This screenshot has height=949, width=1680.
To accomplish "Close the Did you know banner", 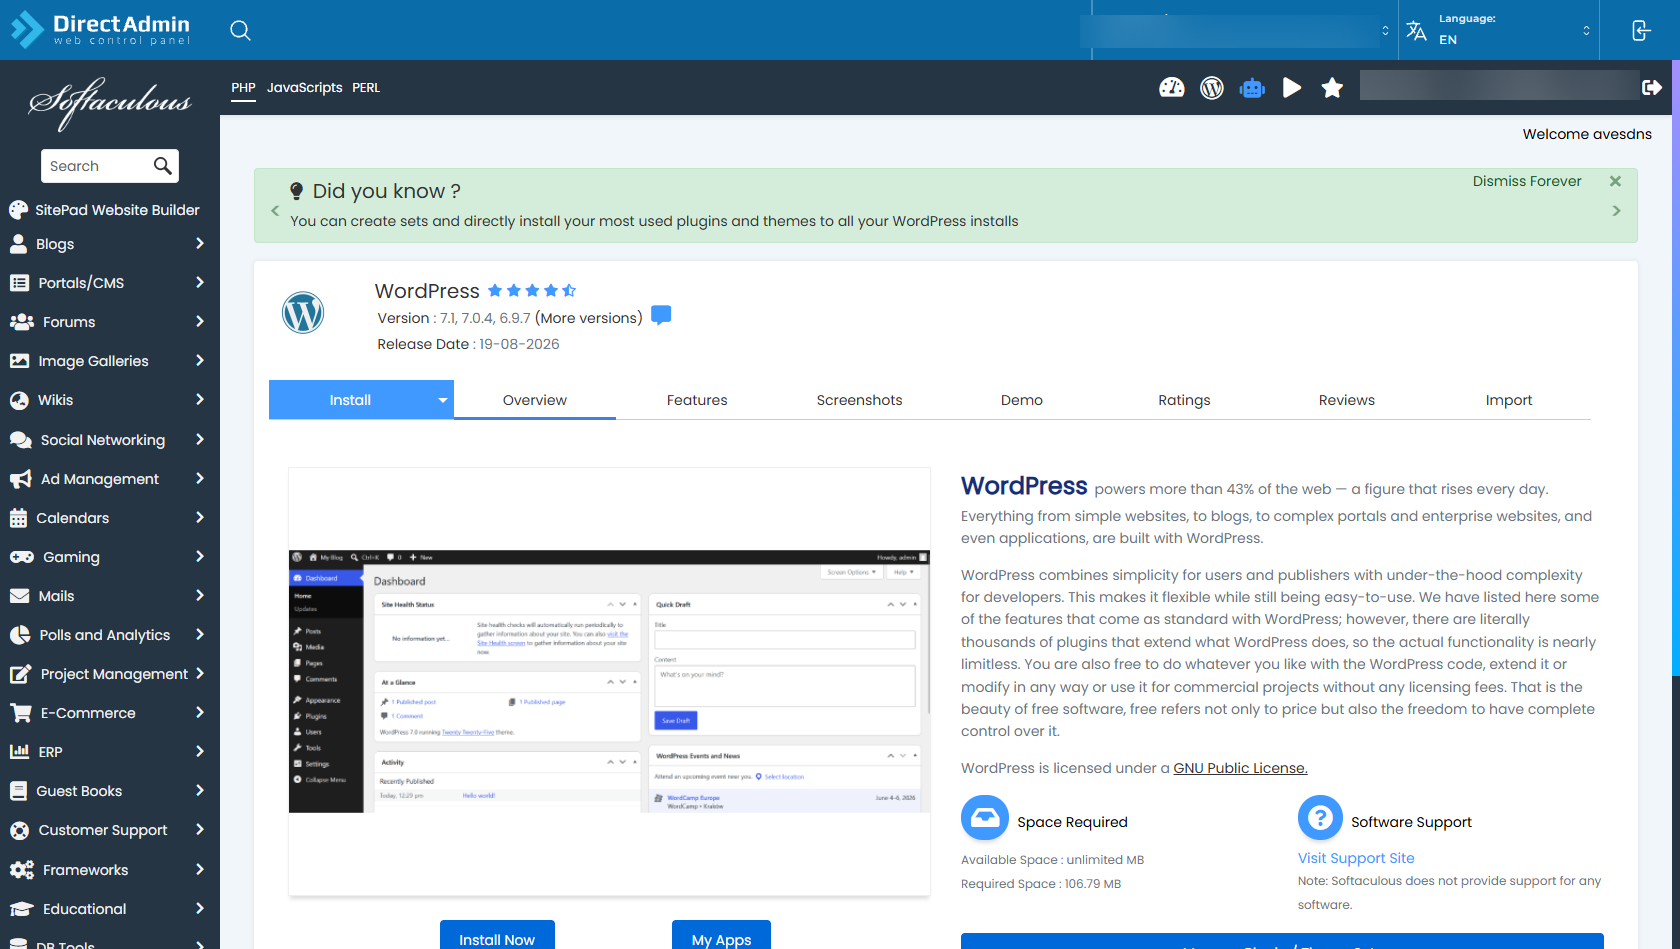I will (1615, 181).
